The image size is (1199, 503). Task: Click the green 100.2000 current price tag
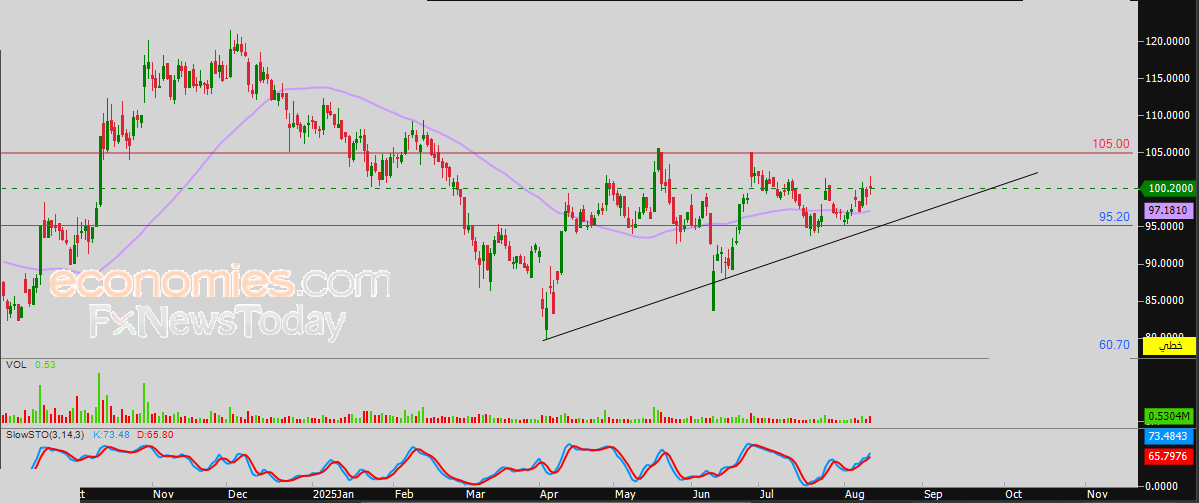coord(1169,188)
